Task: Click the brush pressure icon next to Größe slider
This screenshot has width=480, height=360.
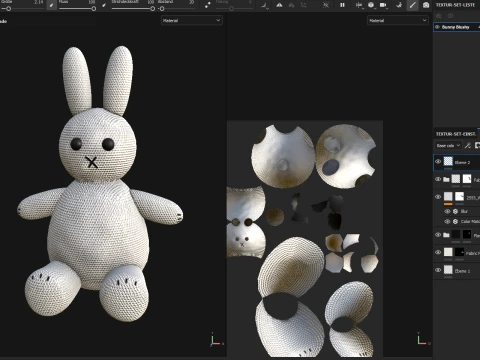Action: (51, 5)
